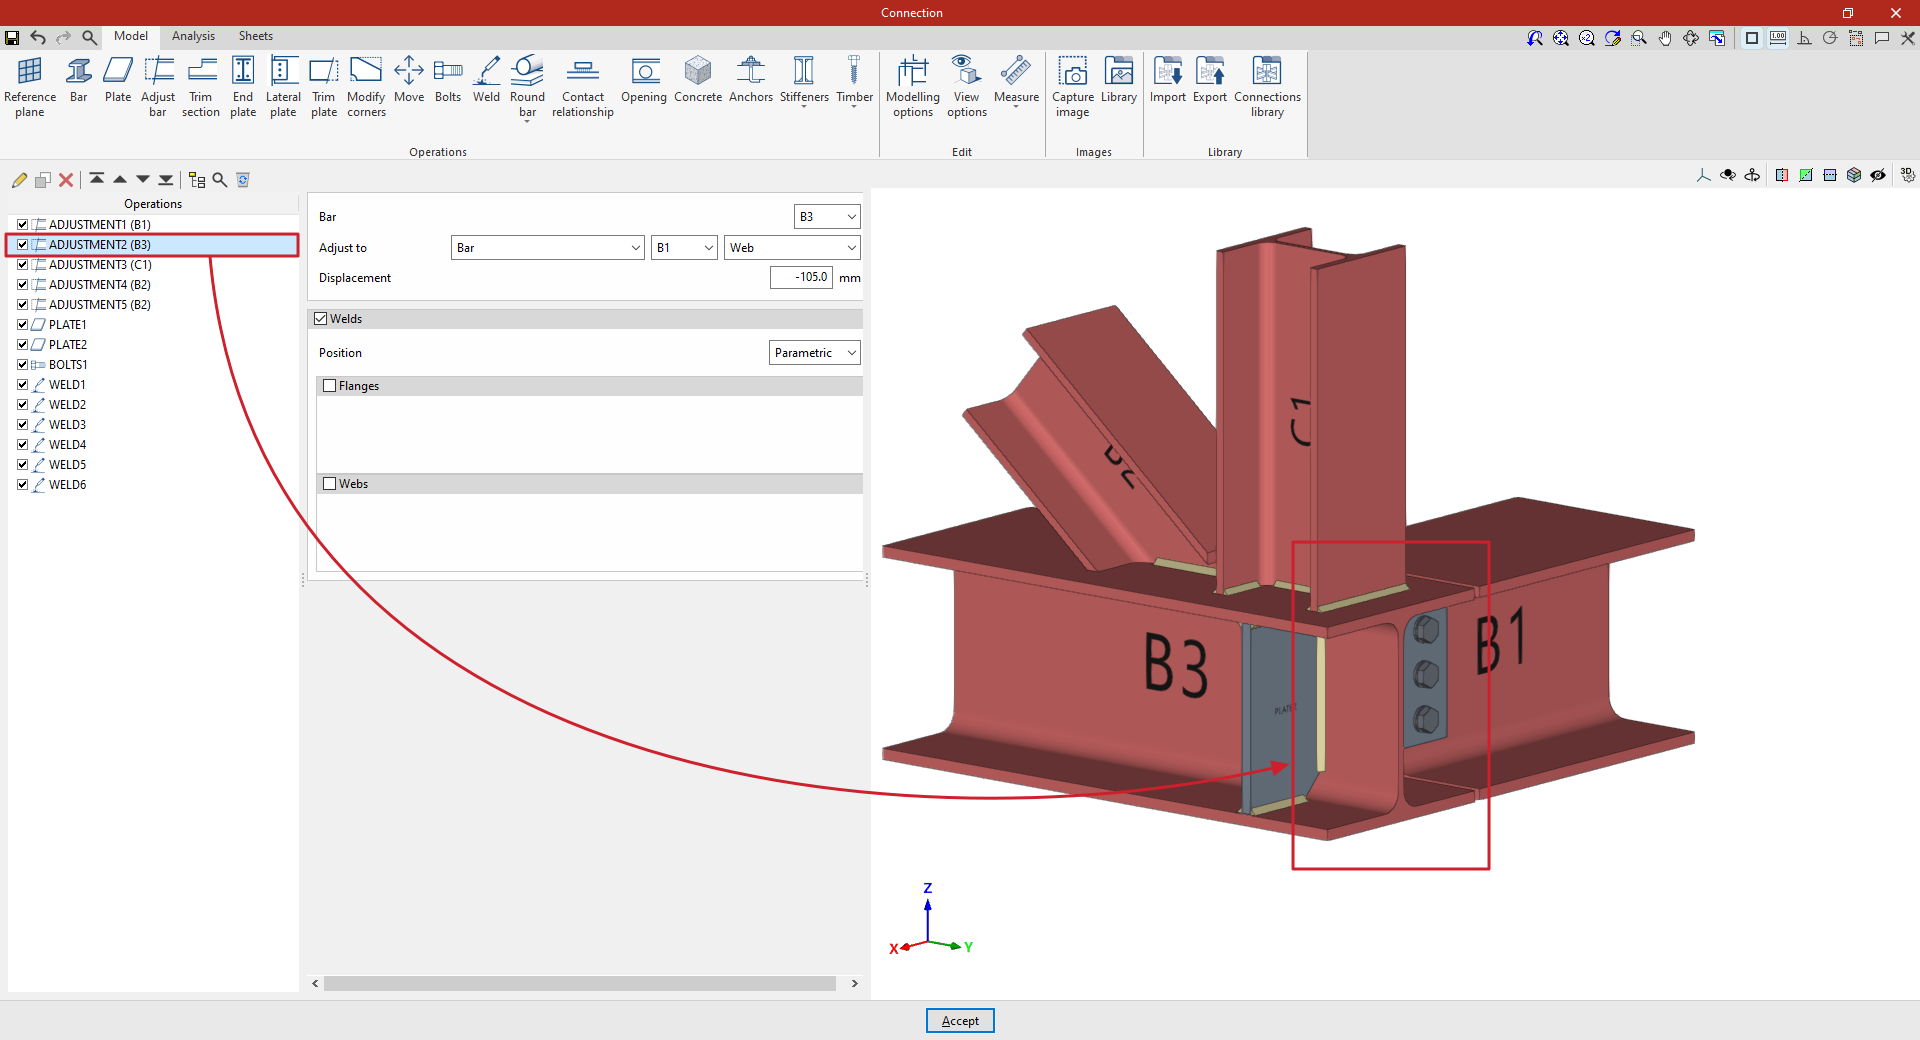Enable the Flanges checkbox

click(330, 386)
